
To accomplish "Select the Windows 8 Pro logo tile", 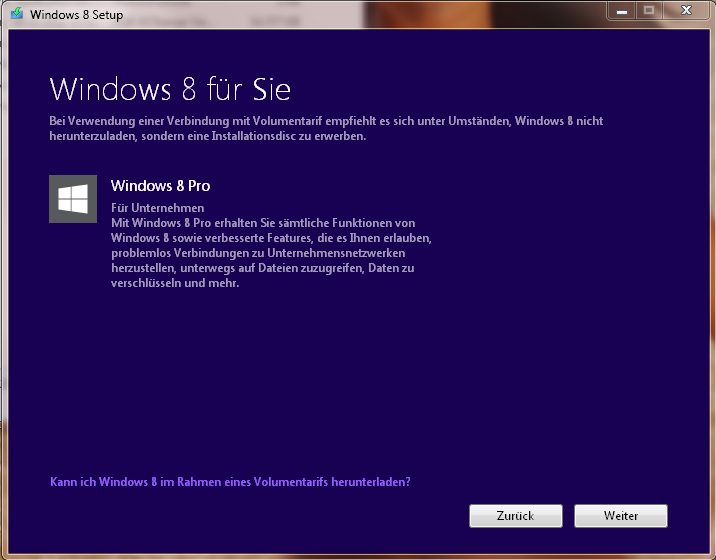I will click(x=73, y=199).
